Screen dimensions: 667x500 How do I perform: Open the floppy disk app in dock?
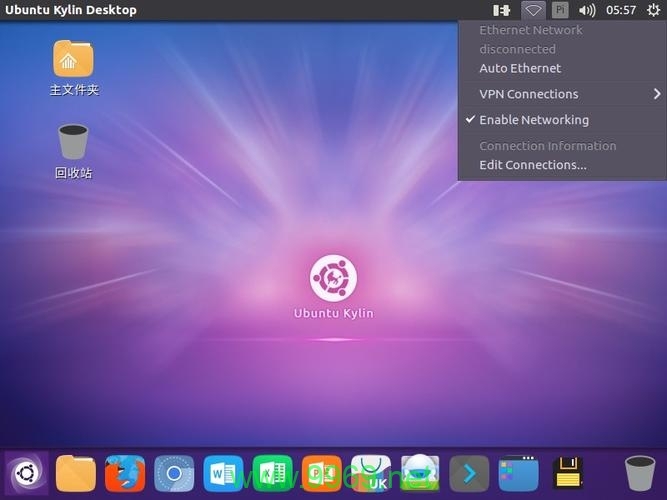tap(567, 473)
